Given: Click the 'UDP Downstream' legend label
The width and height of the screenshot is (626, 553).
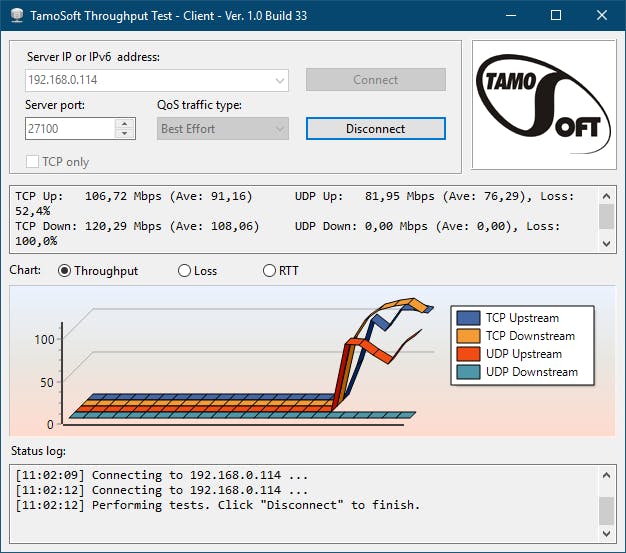Looking at the screenshot, I should (531, 372).
